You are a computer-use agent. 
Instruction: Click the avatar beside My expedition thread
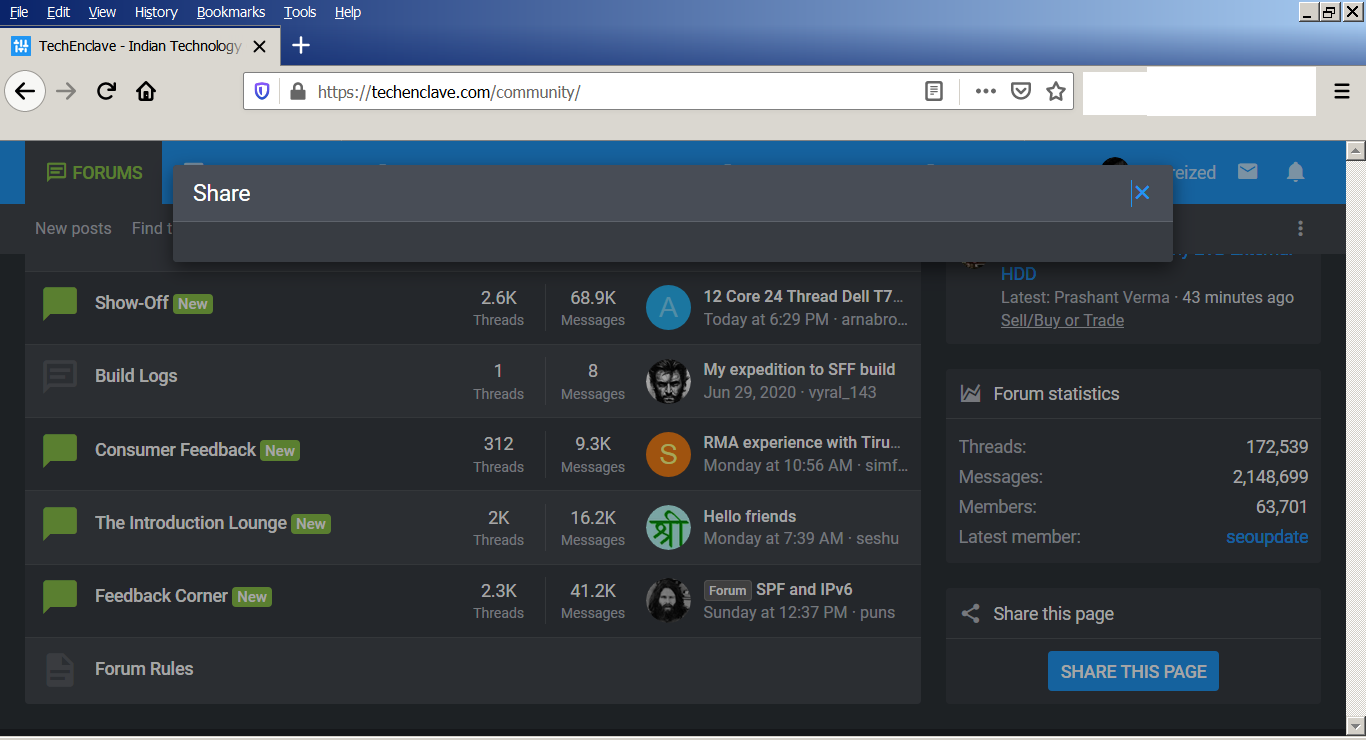[x=668, y=381]
